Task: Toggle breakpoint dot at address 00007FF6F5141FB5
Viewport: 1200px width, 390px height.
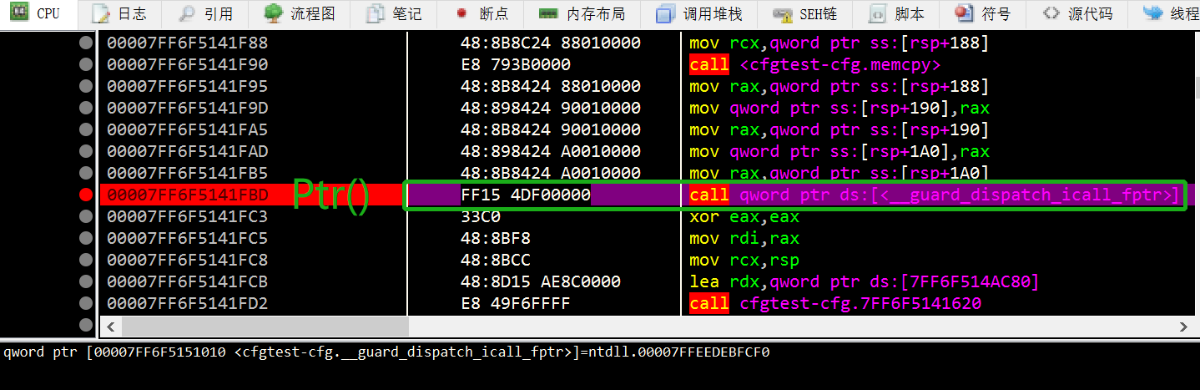Action: tap(85, 173)
